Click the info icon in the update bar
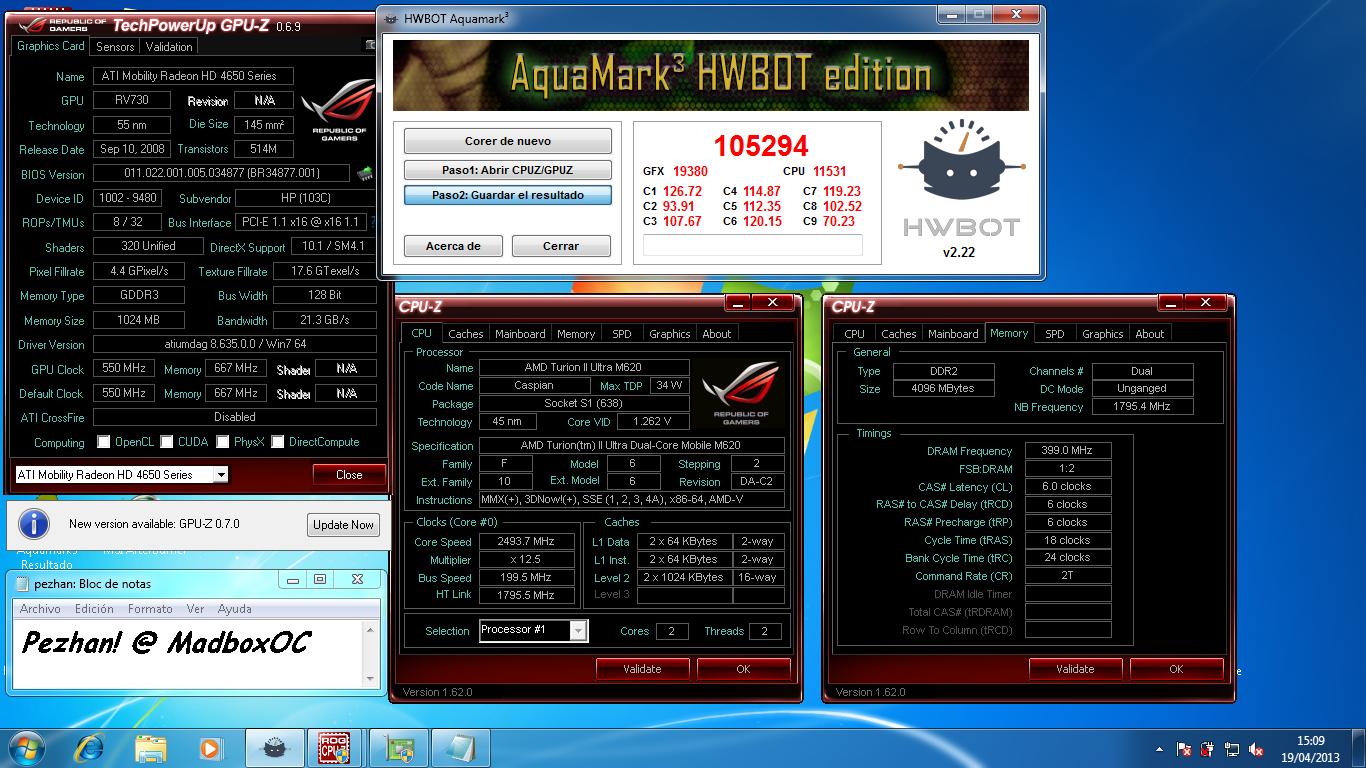1366x768 pixels. tap(34, 523)
